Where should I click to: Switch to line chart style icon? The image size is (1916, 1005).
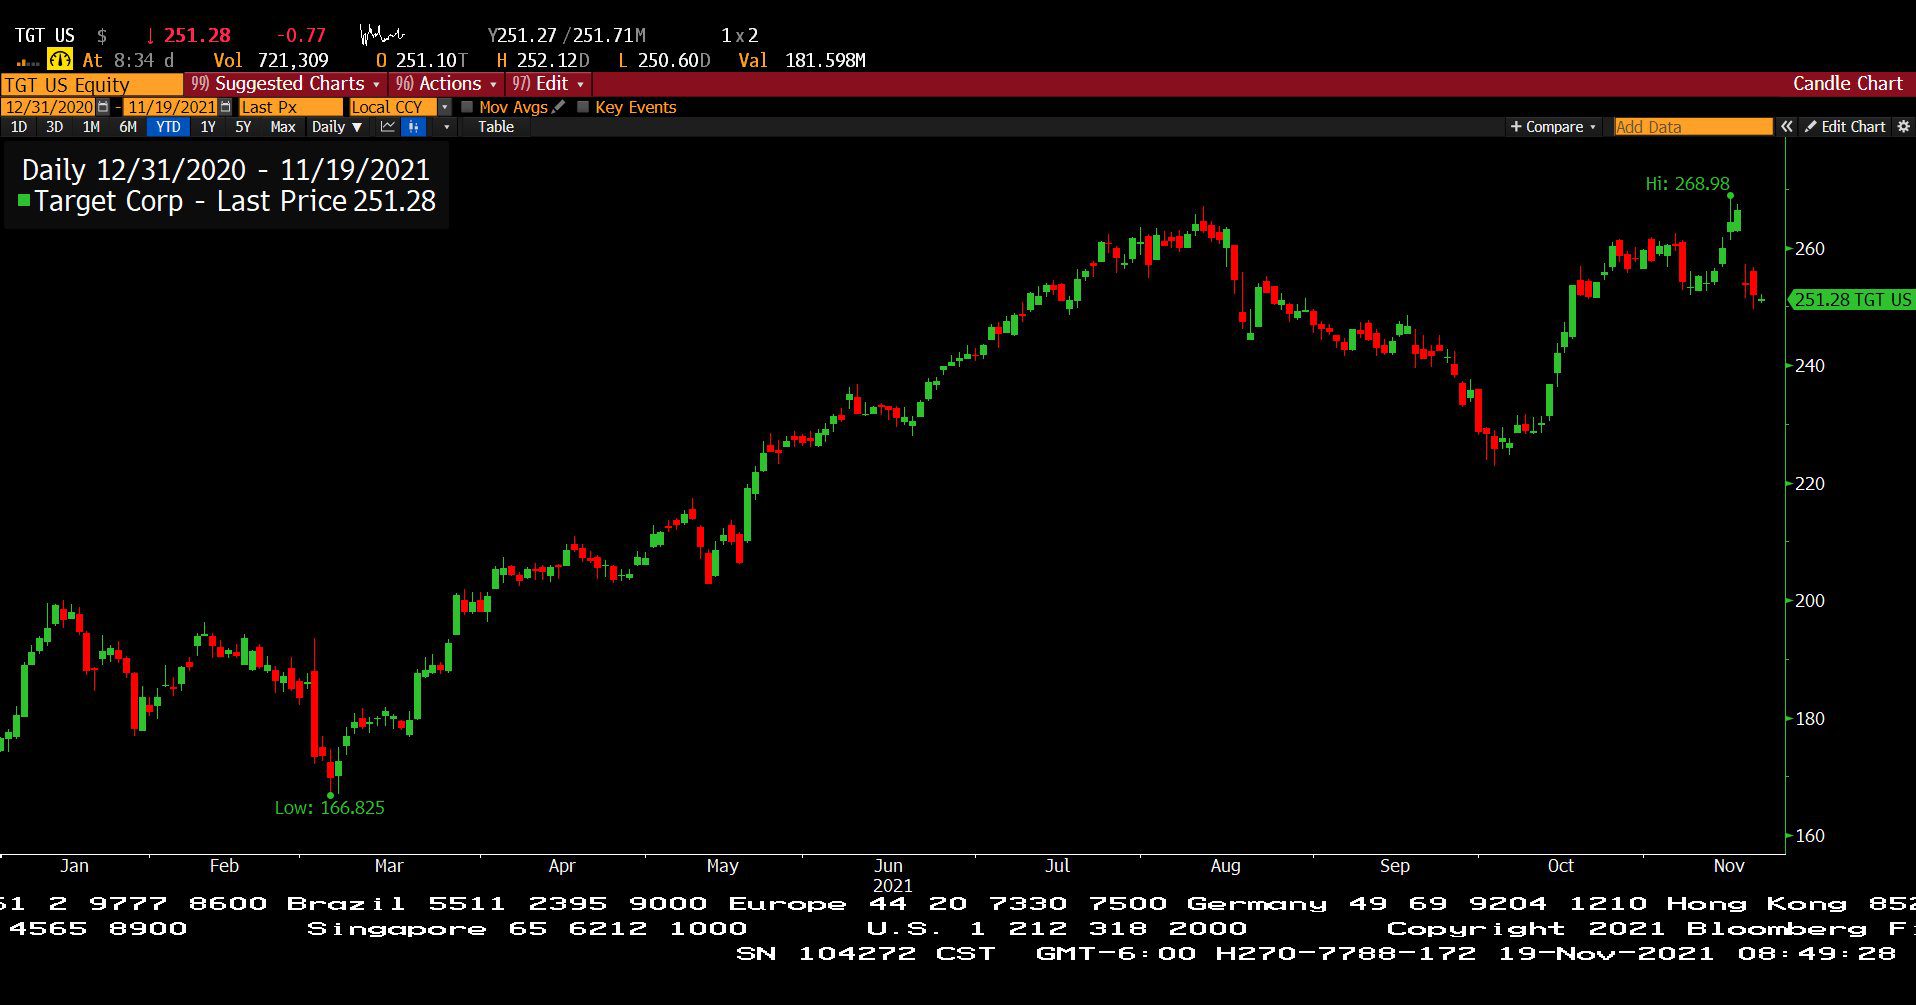(388, 127)
